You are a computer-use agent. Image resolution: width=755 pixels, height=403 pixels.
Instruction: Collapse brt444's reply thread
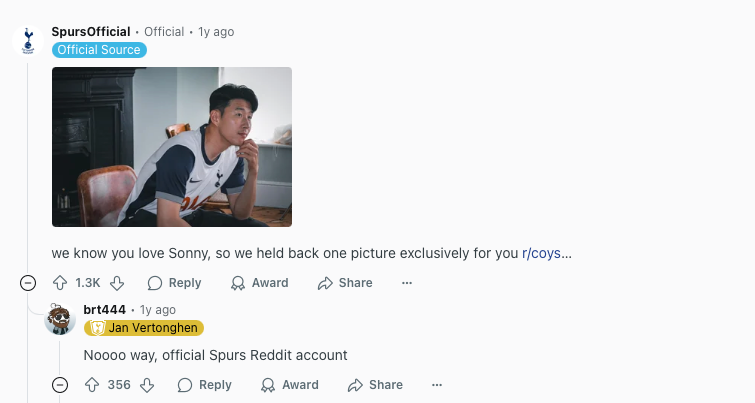[x=60, y=385]
